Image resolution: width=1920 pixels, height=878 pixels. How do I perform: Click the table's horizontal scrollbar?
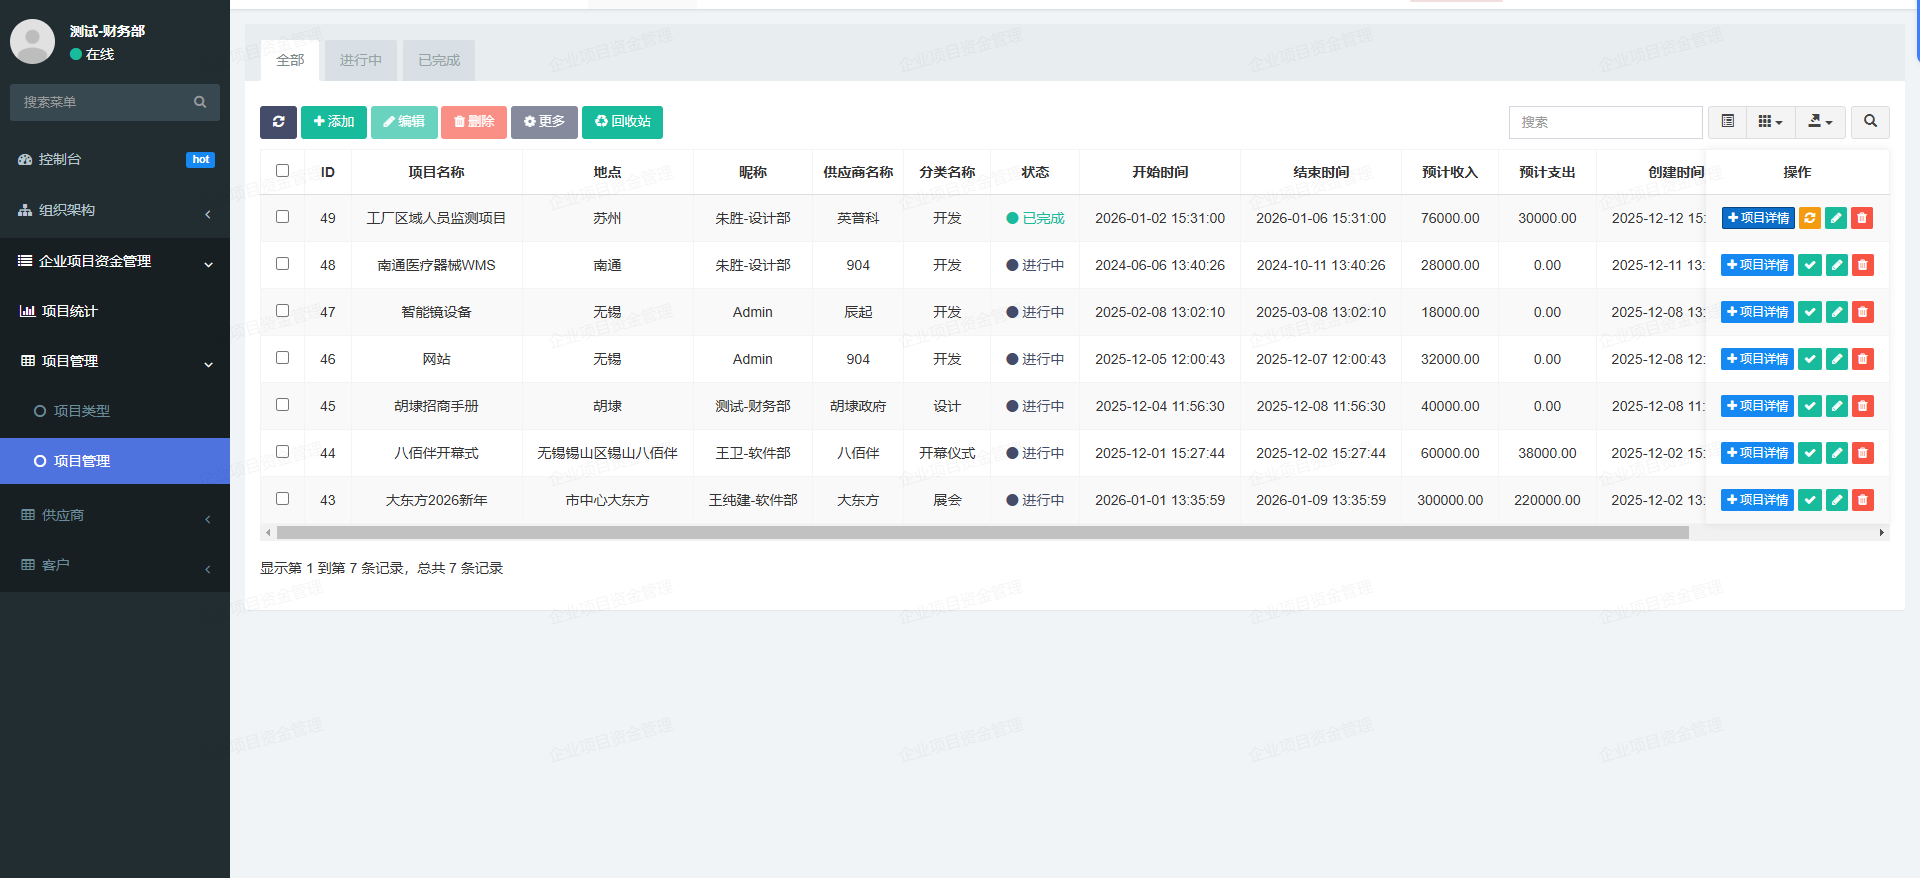point(980,533)
